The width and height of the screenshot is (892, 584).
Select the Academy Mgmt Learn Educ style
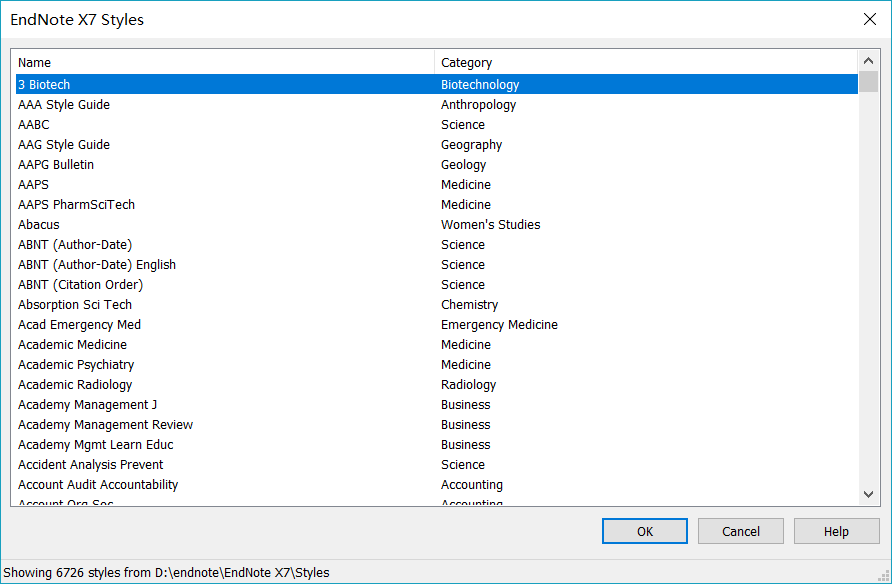click(x=436, y=444)
